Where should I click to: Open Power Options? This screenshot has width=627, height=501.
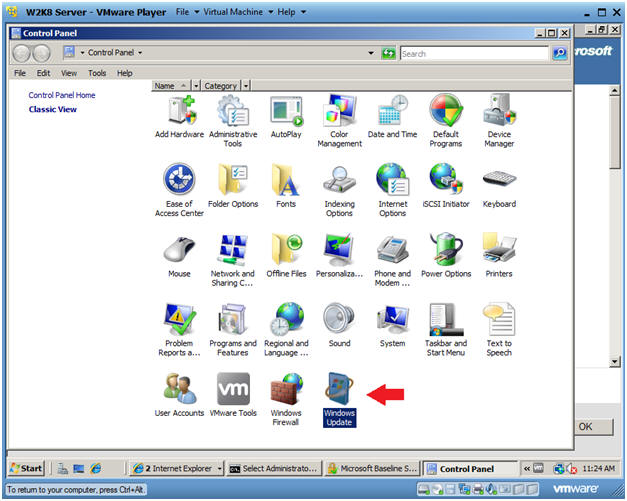pyautogui.click(x=446, y=255)
